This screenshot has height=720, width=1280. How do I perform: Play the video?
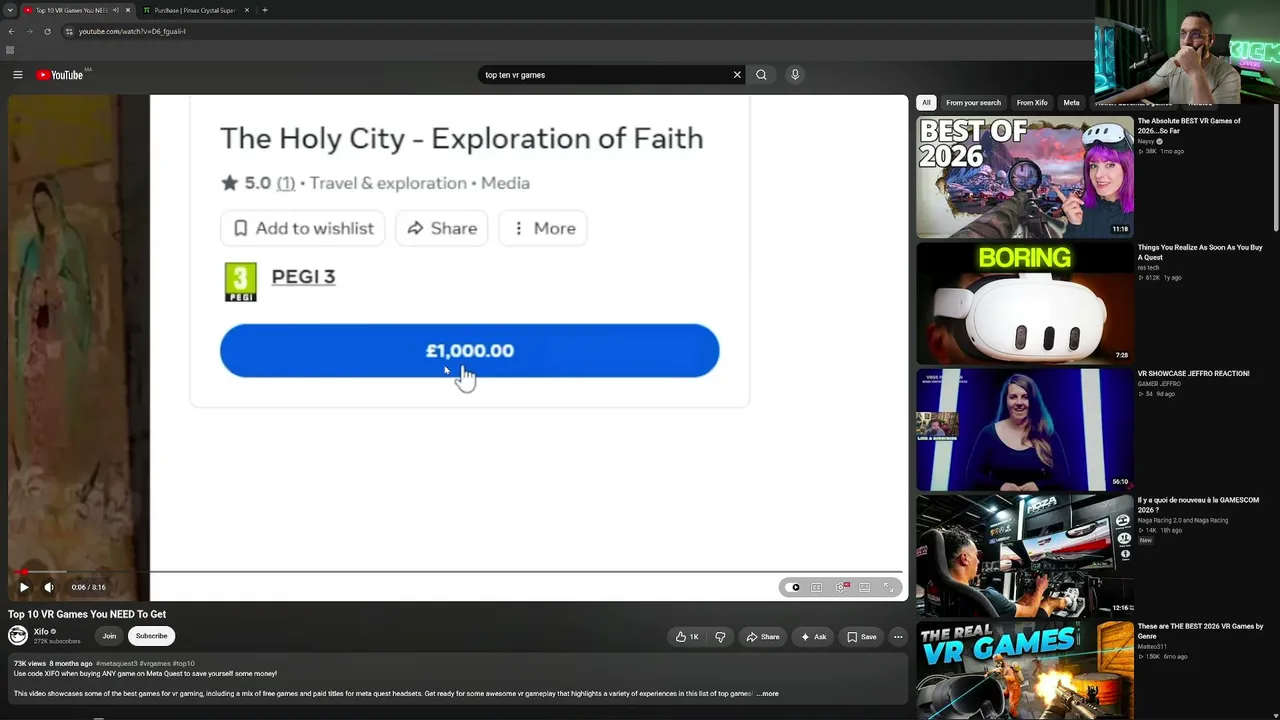coord(24,587)
